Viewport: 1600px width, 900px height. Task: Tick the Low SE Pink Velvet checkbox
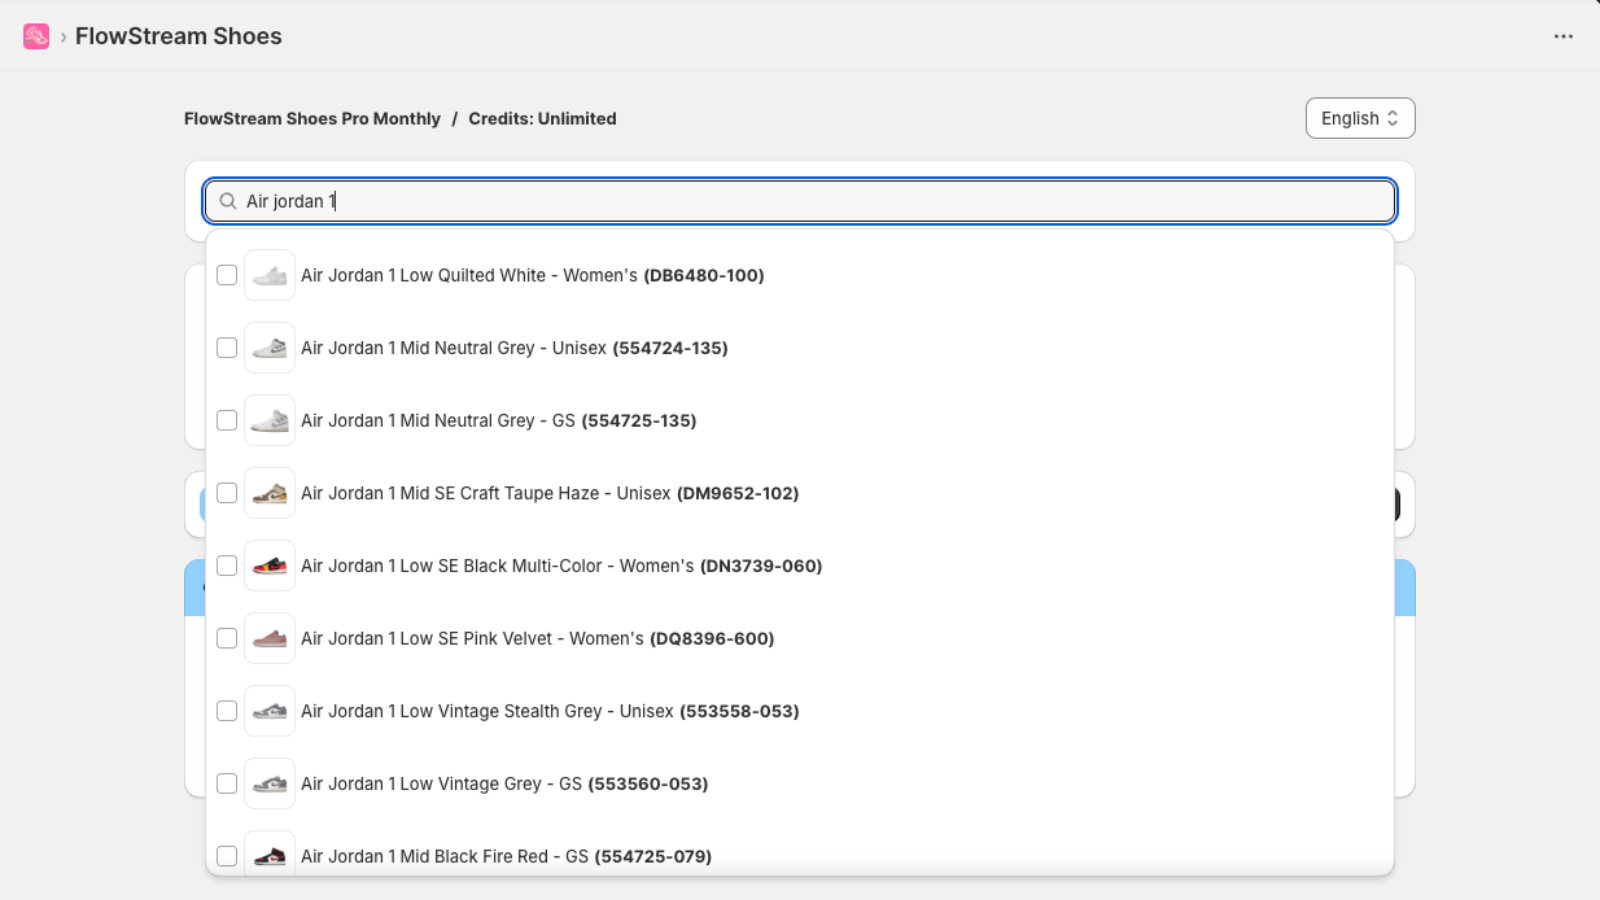tap(227, 638)
